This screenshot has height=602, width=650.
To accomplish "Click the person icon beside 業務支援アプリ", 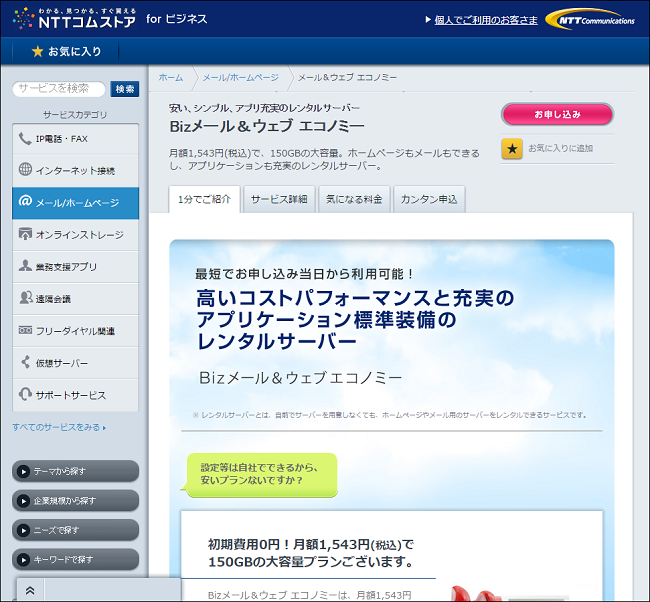I will [x=25, y=265].
